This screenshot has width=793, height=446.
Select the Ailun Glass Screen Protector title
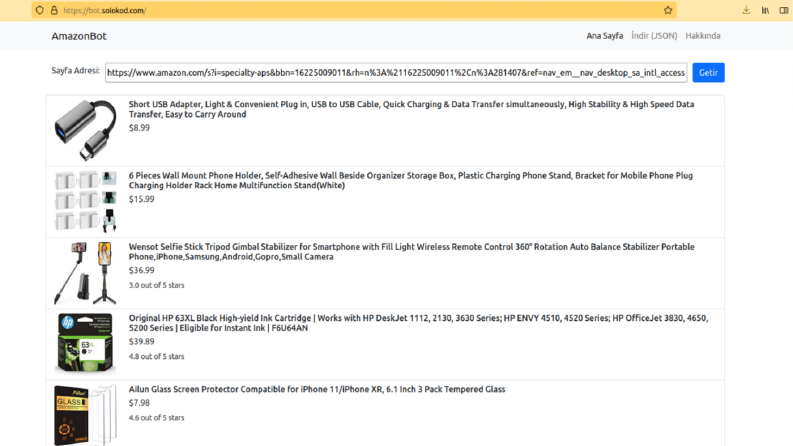317,389
